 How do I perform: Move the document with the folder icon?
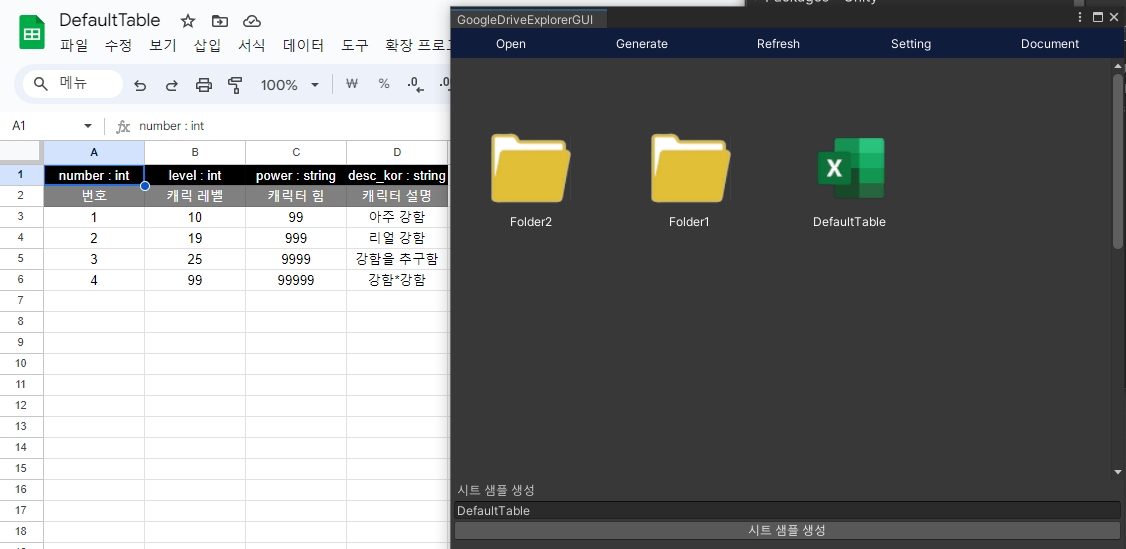click(220, 21)
